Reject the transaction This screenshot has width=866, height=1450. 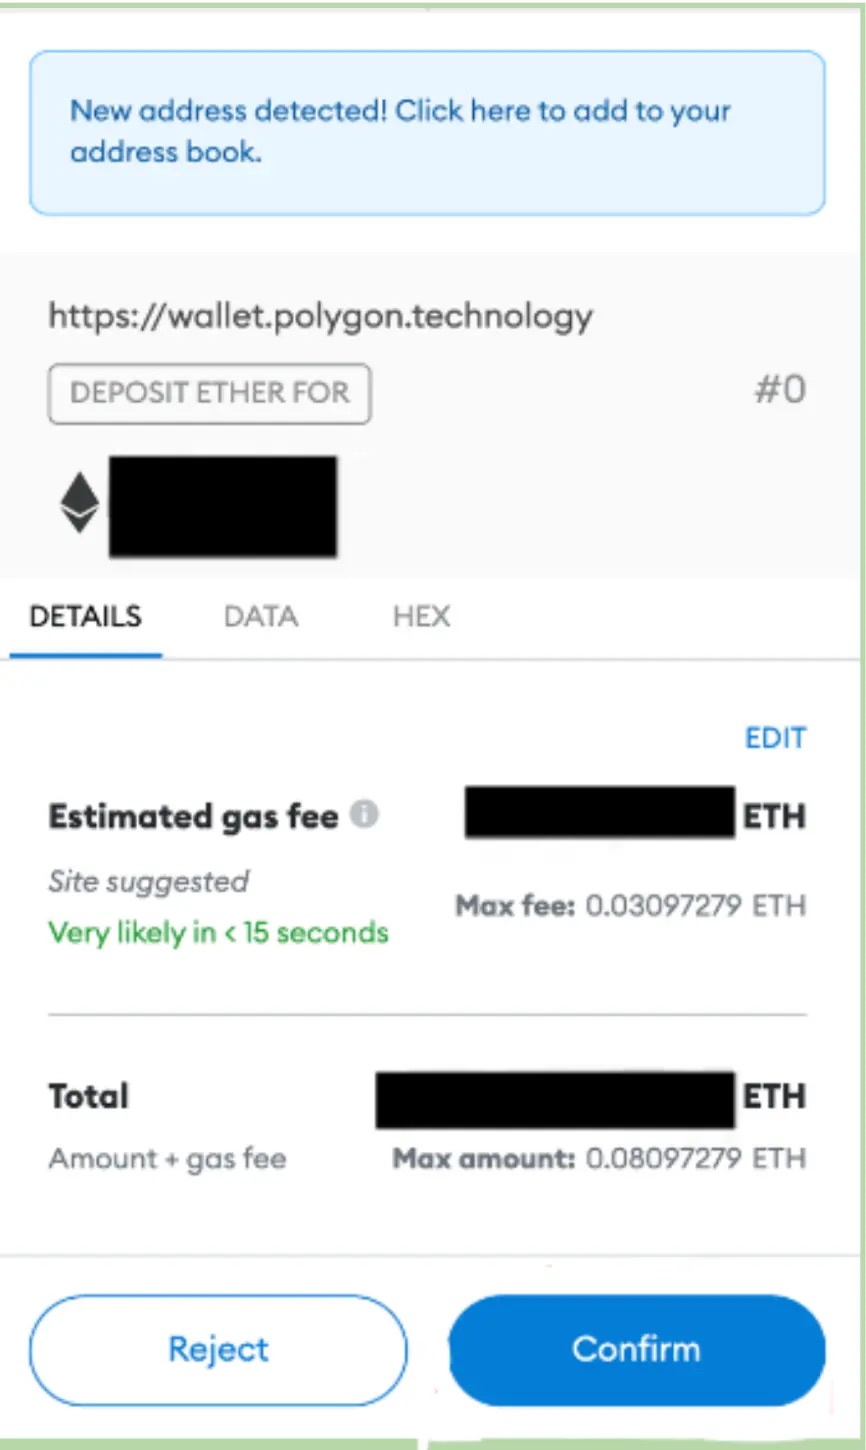point(218,1349)
